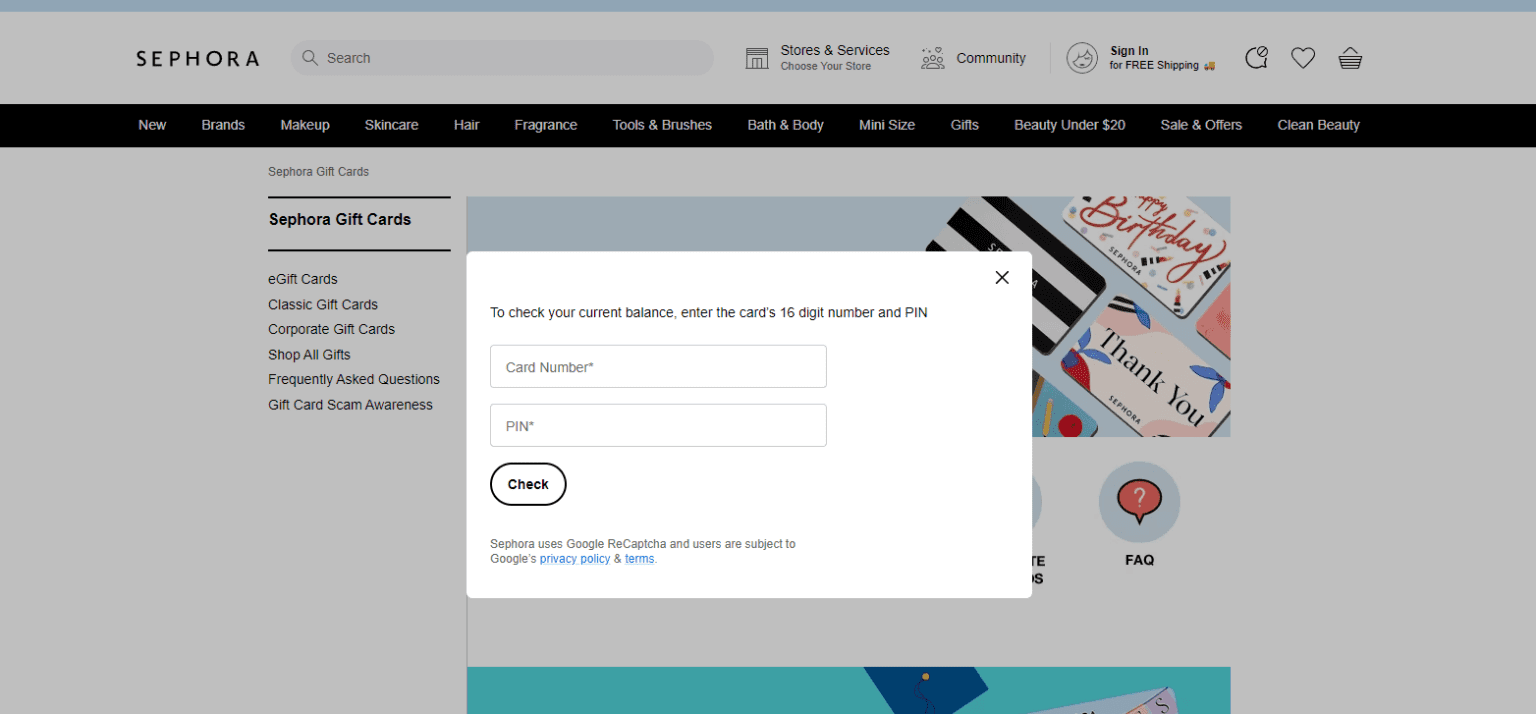
Task: Open the Loves heart icon
Action: pyautogui.click(x=1302, y=58)
